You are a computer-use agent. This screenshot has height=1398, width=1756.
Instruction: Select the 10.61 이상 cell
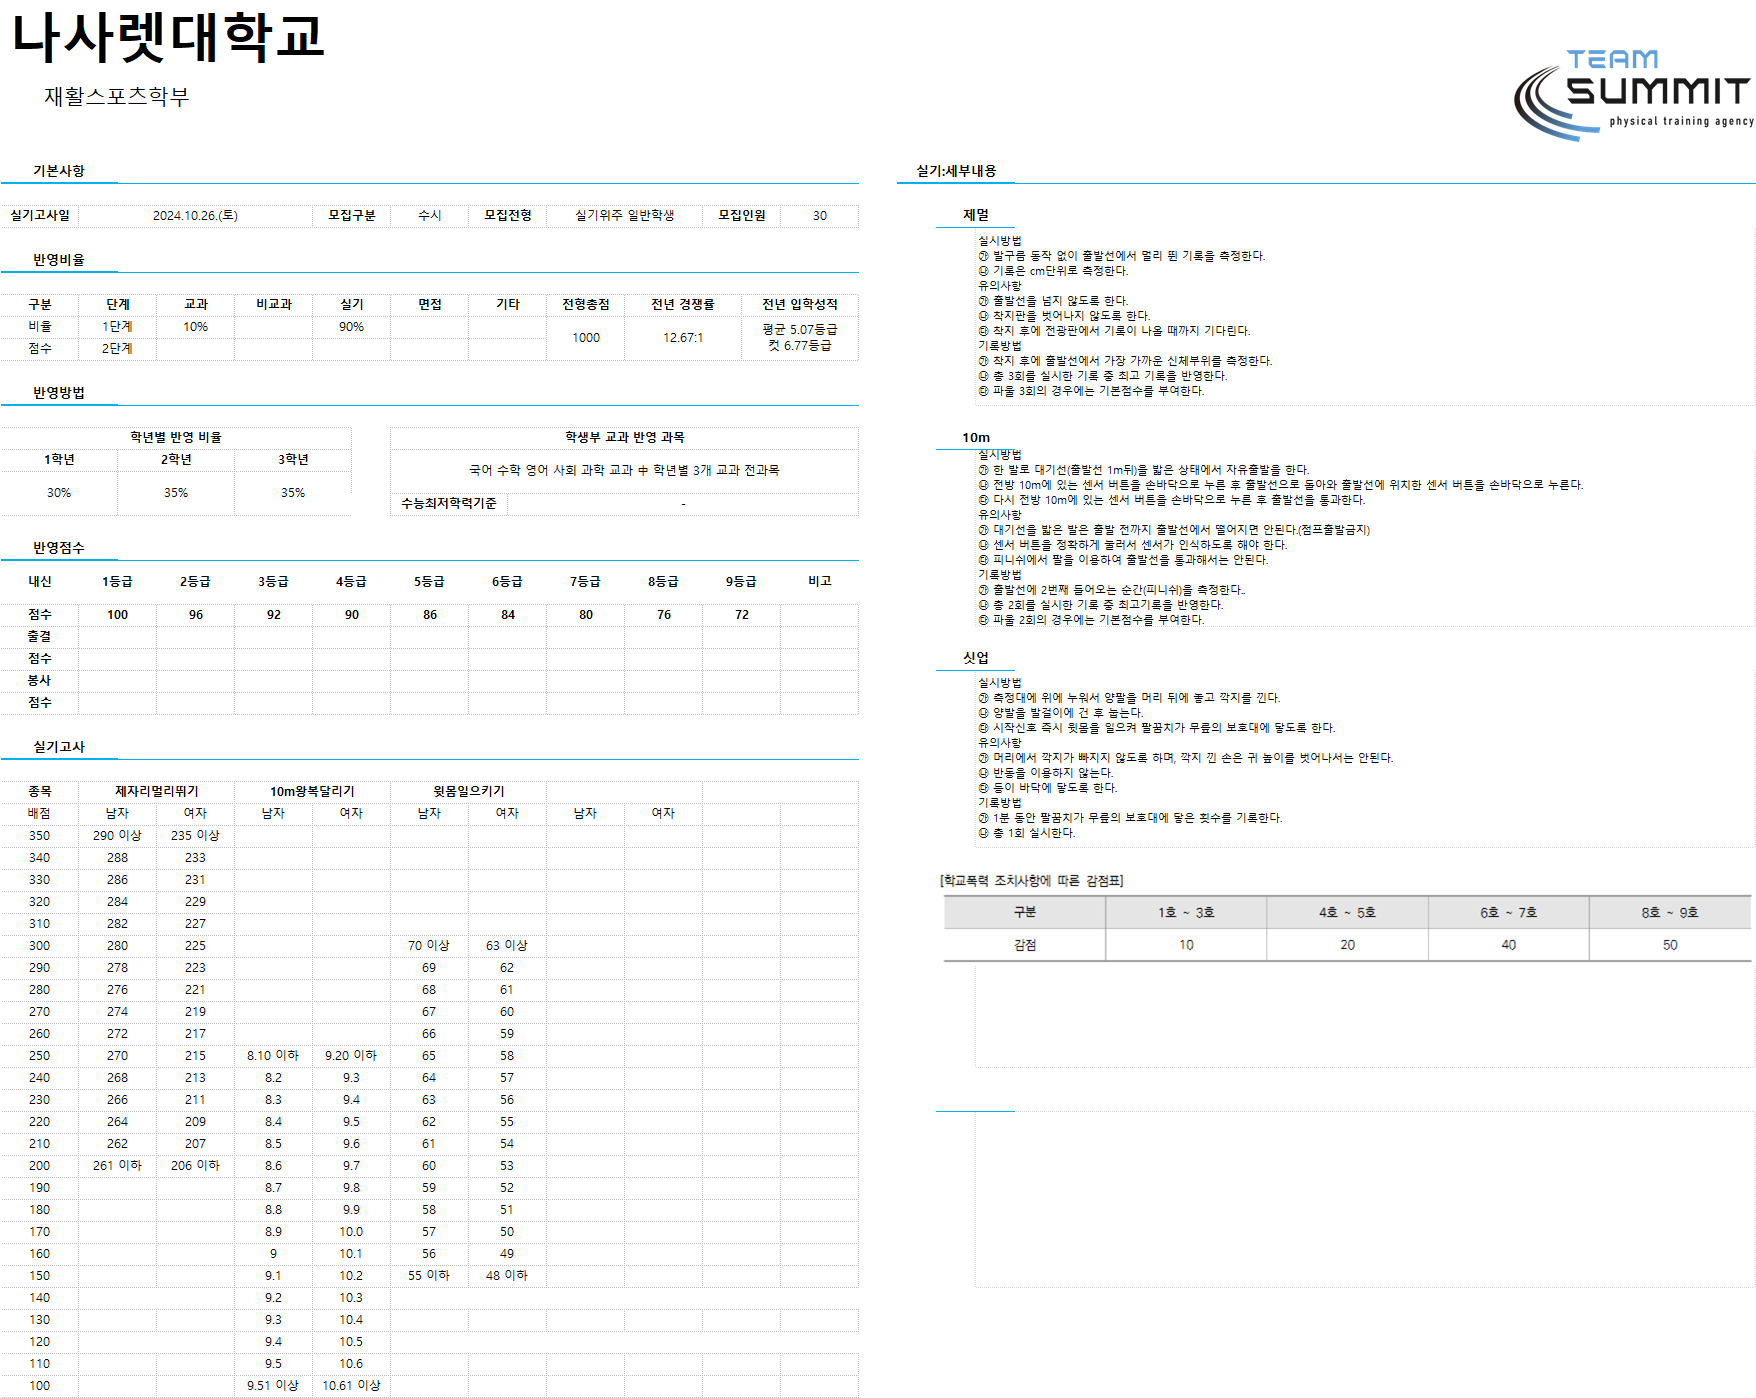click(351, 1386)
